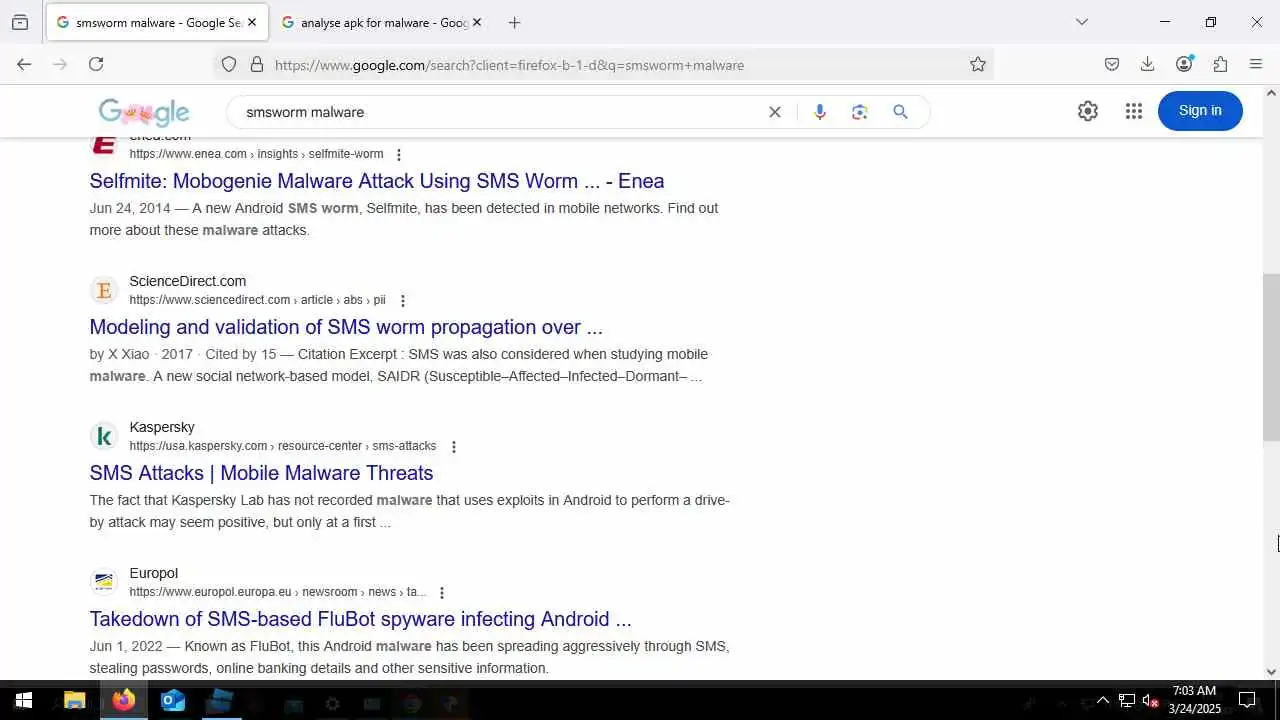Click Europol site favicon
The image size is (1280, 720).
coord(104,583)
